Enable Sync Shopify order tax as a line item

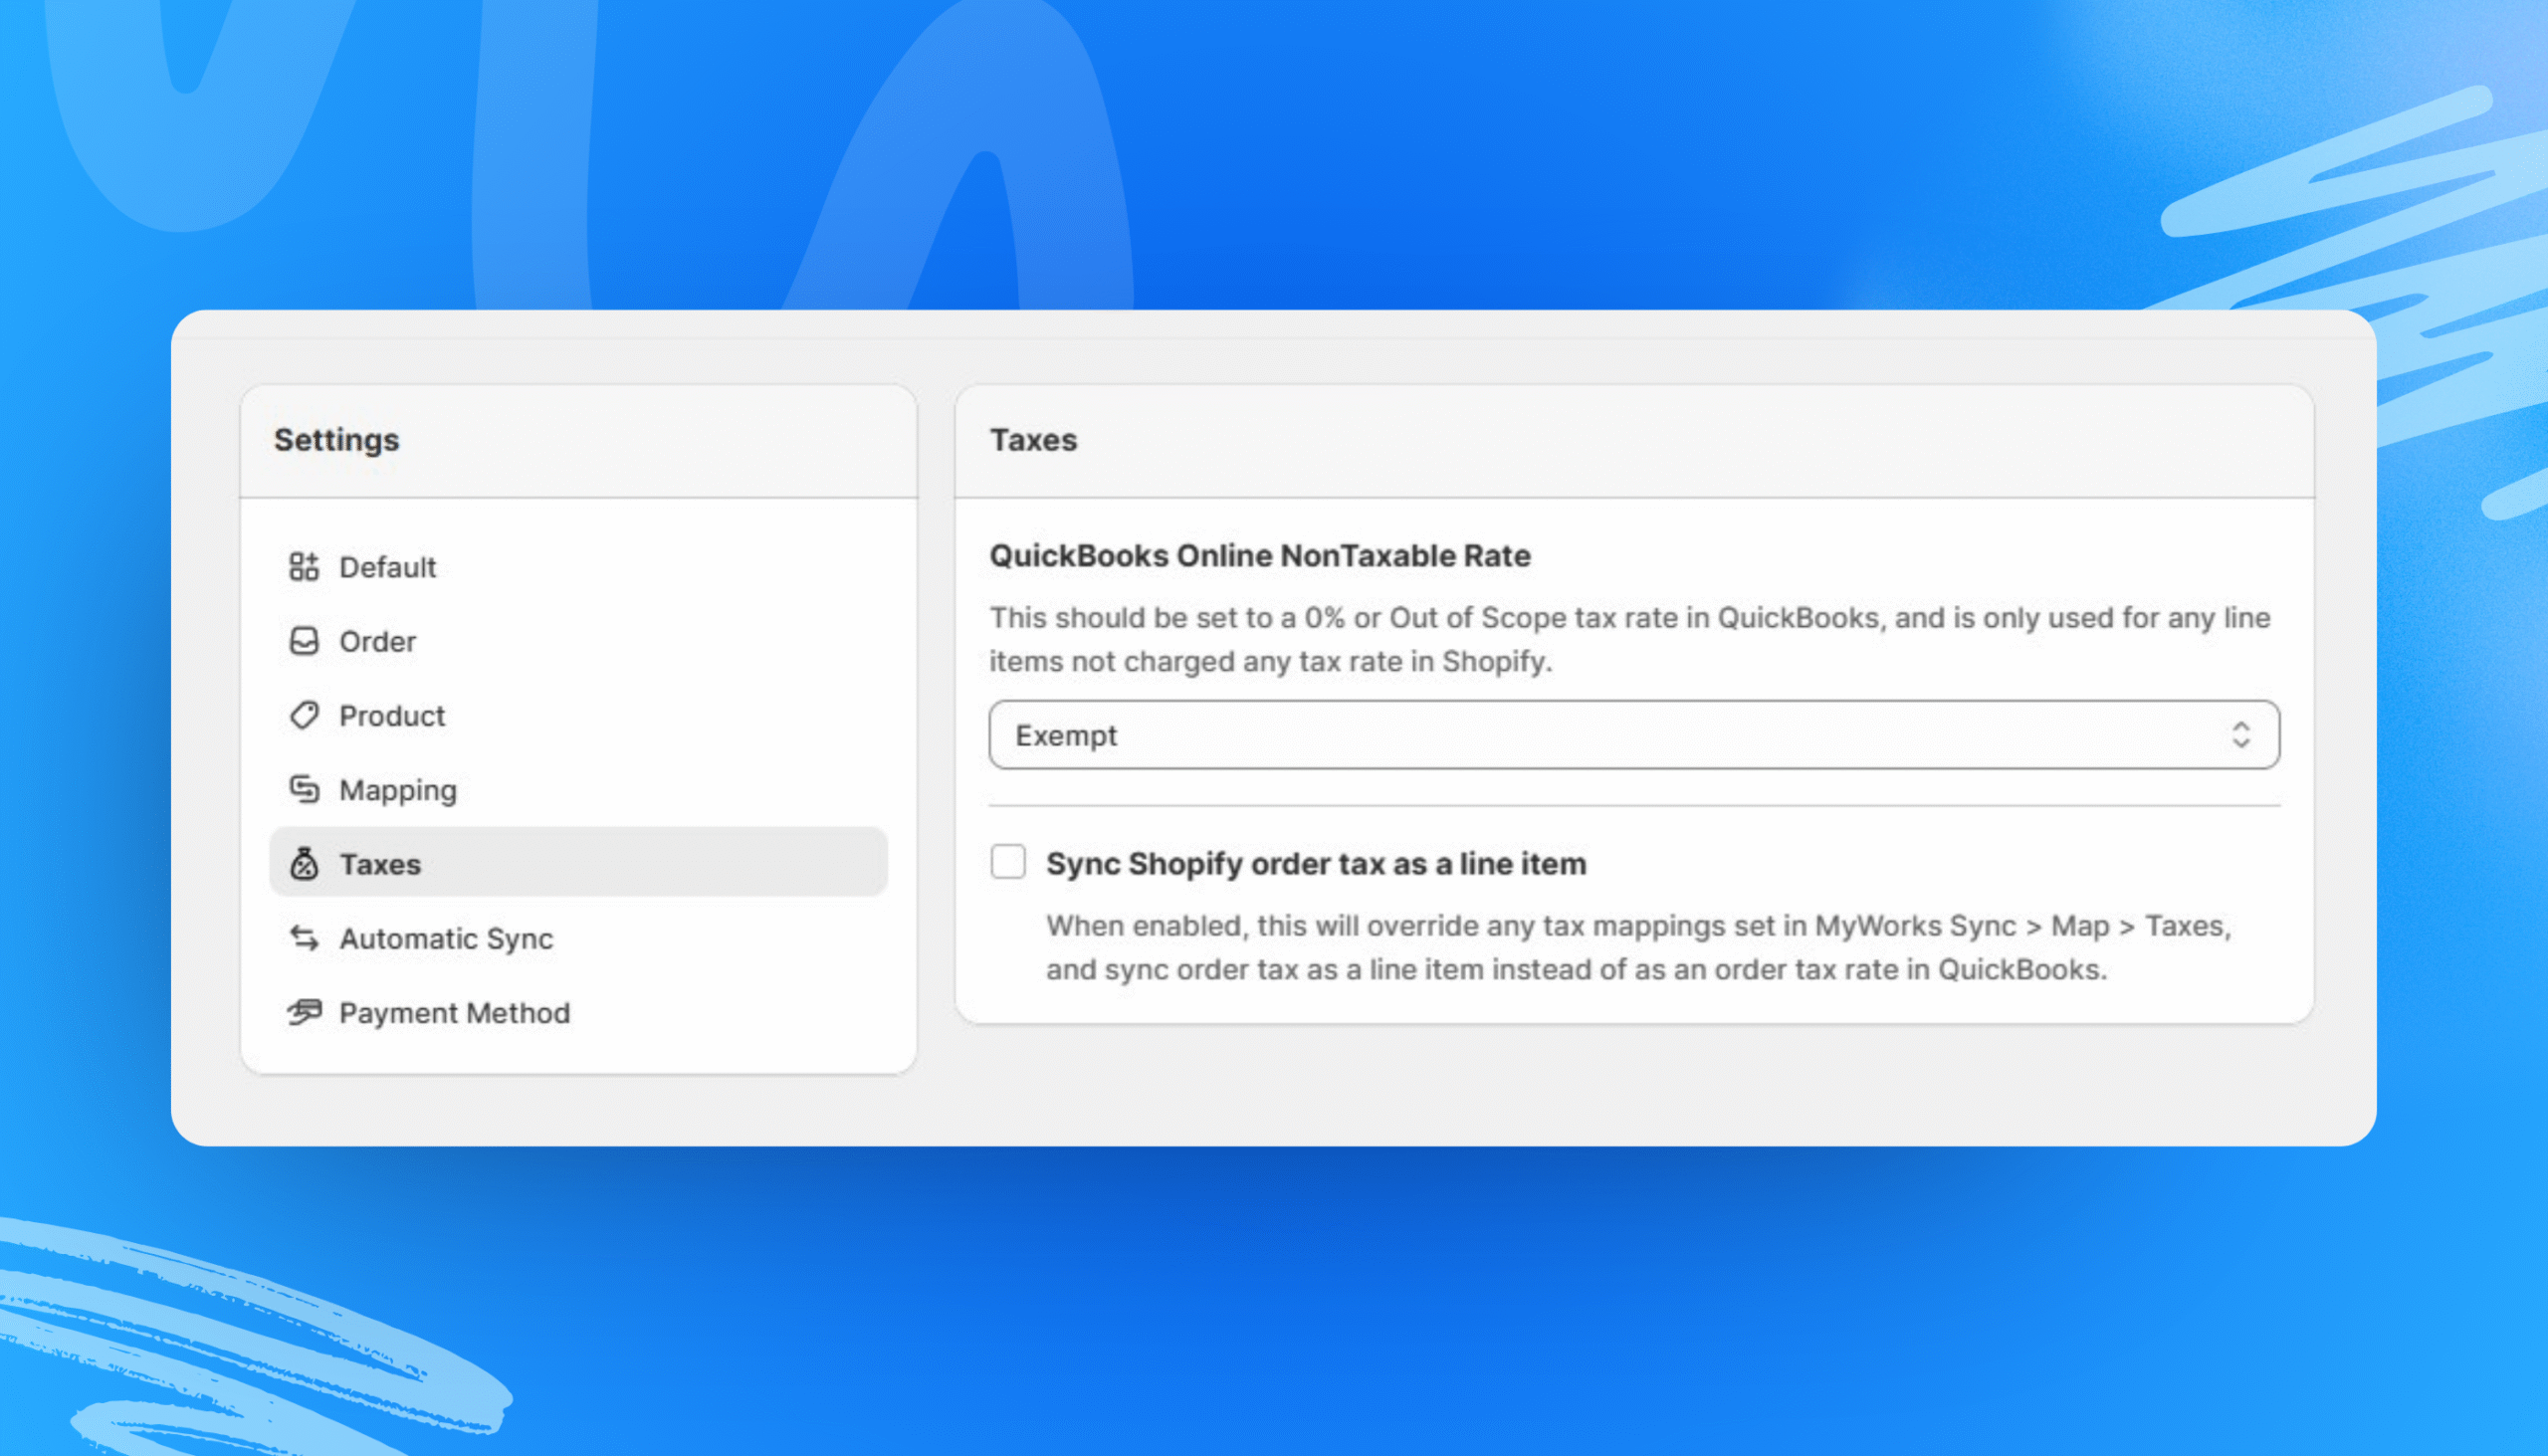pos(1007,862)
